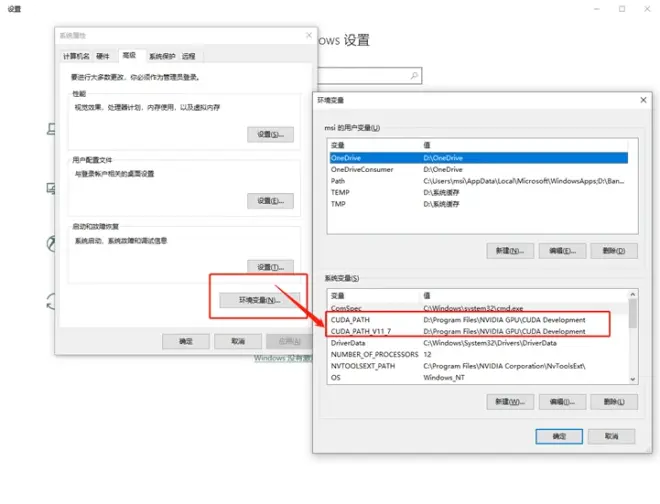This screenshot has width=660, height=504.
Task: Select the TMP user variable row
Action: pyautogui.click(x=479, y=204)
